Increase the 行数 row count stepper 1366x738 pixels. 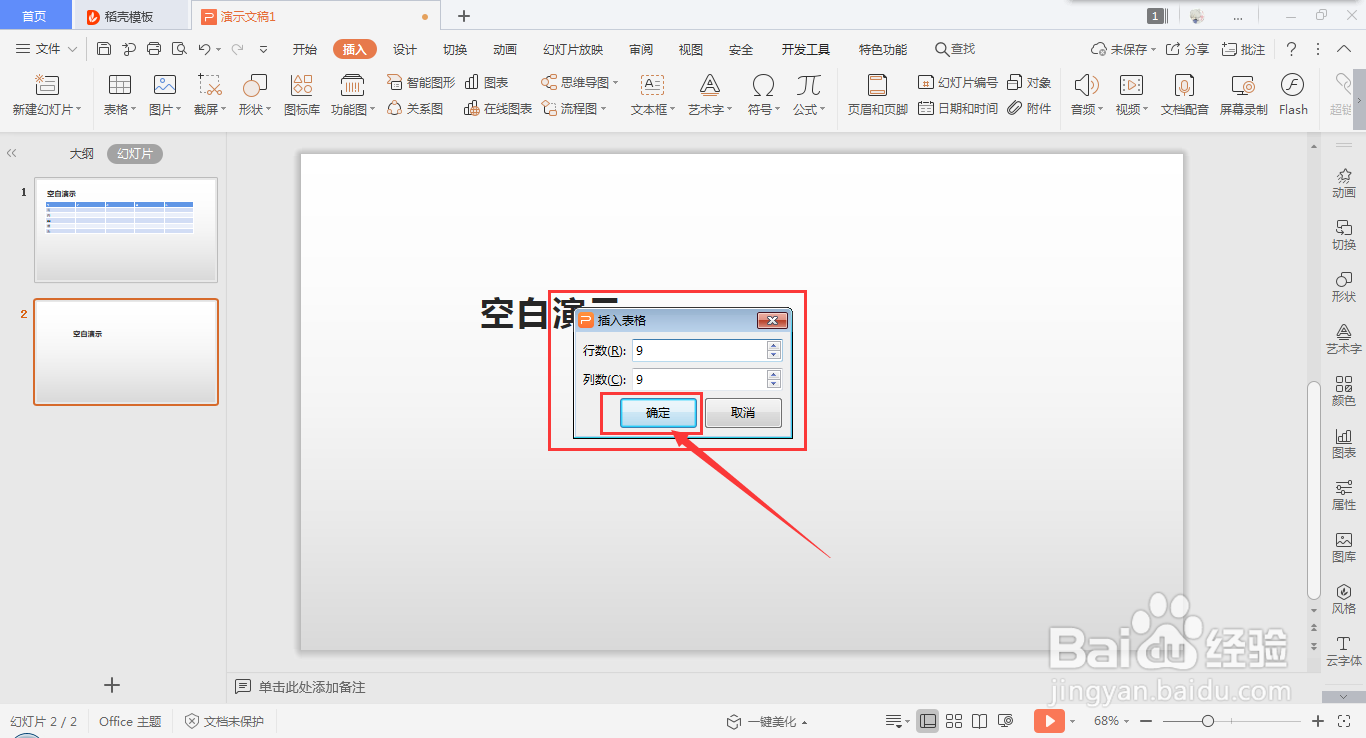[x=773, y=346]
